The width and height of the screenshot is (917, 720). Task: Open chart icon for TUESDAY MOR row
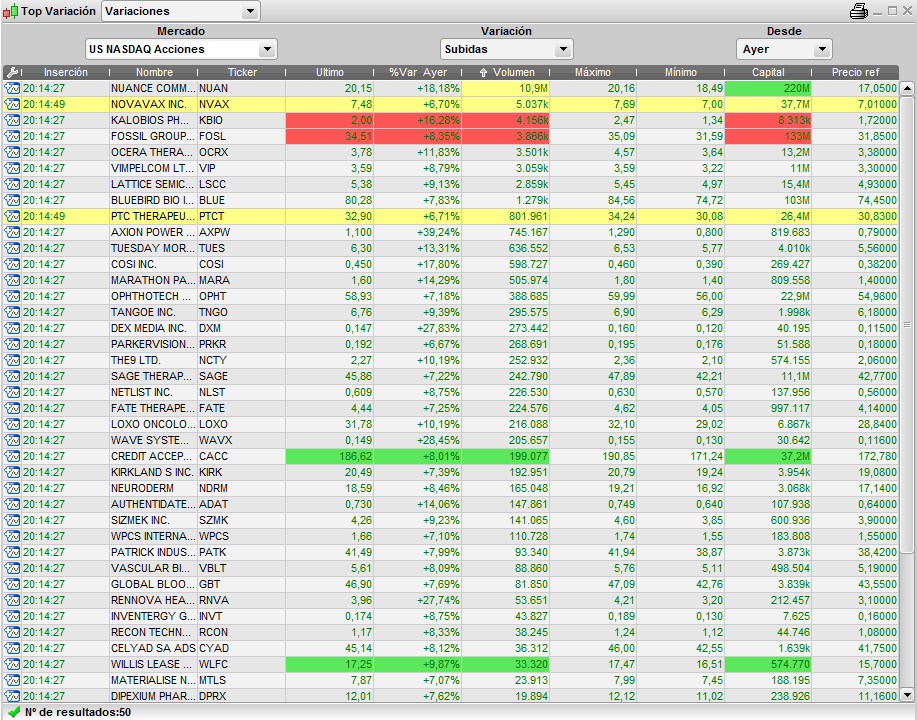point(12,248)
